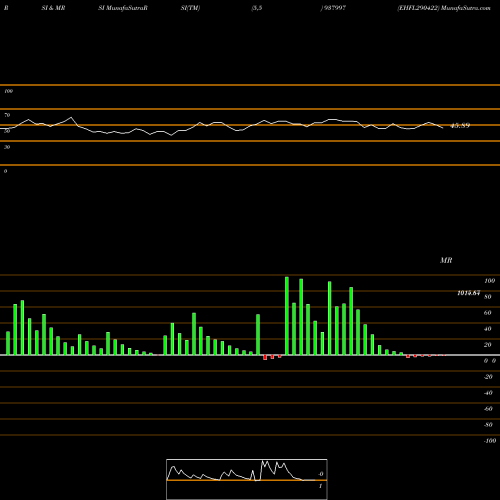This screenshot has height=500, width=500.
Task: Click the MR axis label 40
Action: 488,329
